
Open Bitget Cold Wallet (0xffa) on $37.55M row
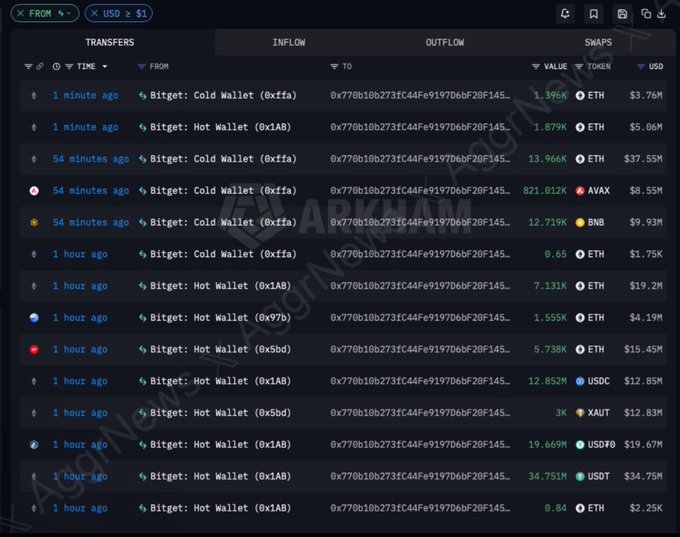[x=223, y=159]
